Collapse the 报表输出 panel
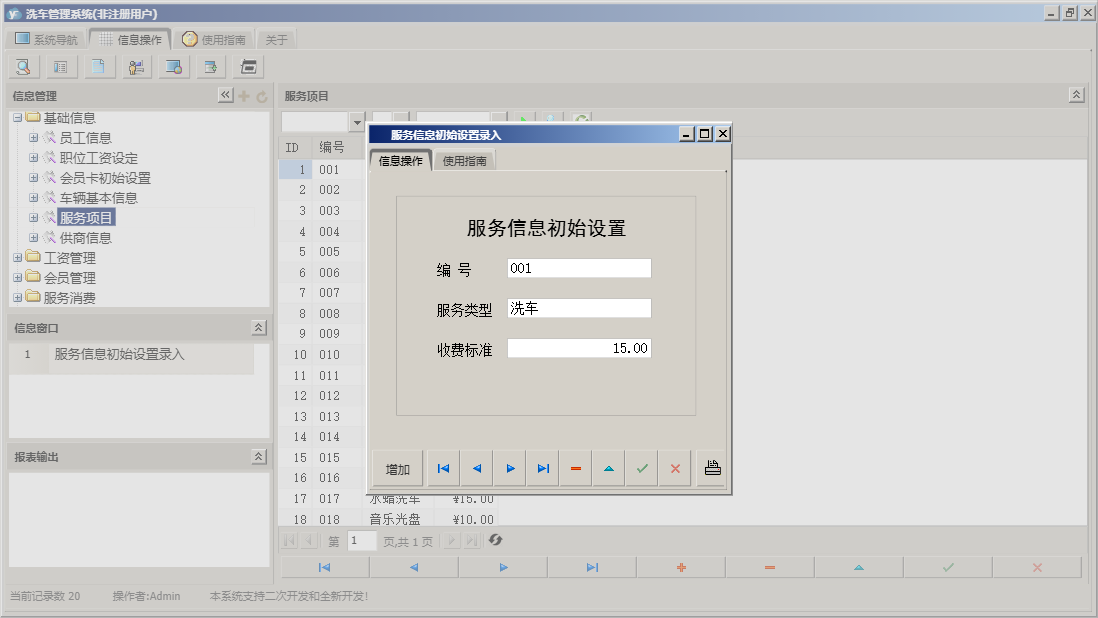 point(258,456)
